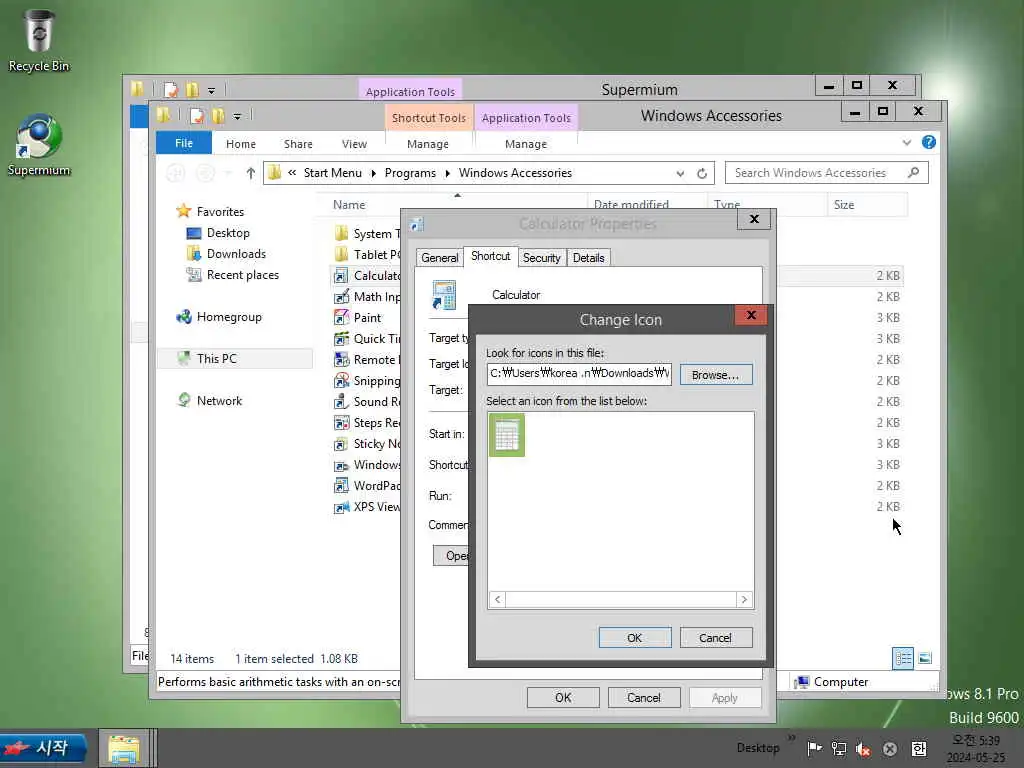Switch to Details tab in Calculator Properties

pyautogui.click(x=588, y=258)
